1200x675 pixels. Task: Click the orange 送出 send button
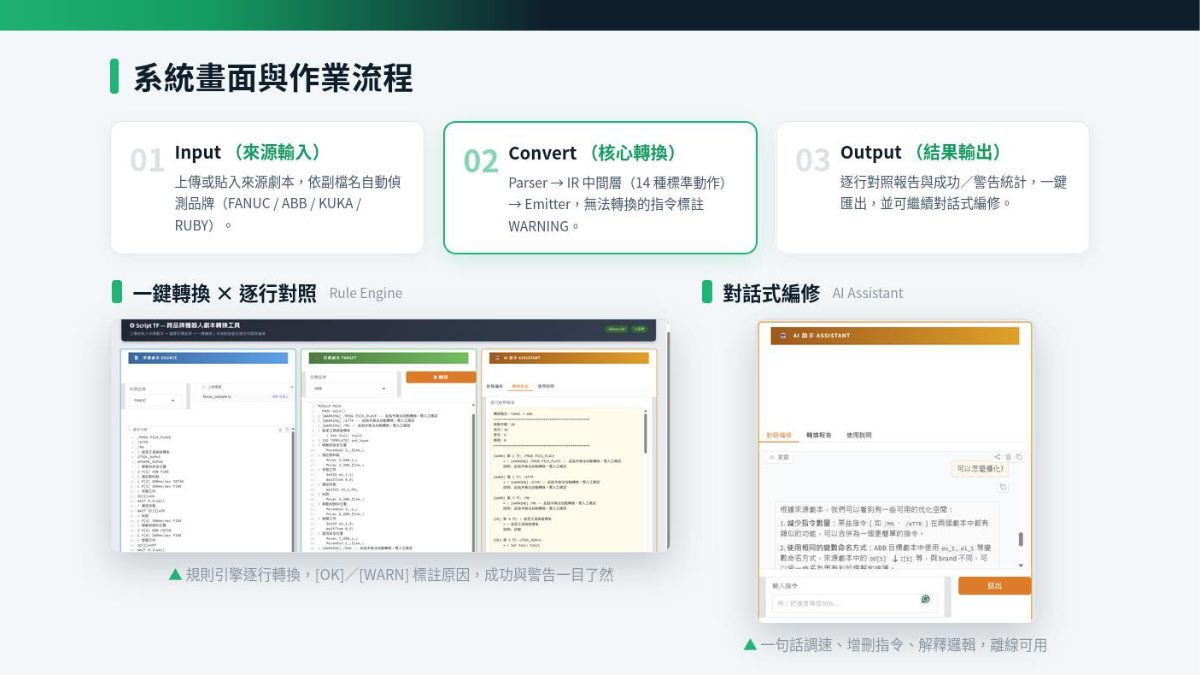pos(994,585)
